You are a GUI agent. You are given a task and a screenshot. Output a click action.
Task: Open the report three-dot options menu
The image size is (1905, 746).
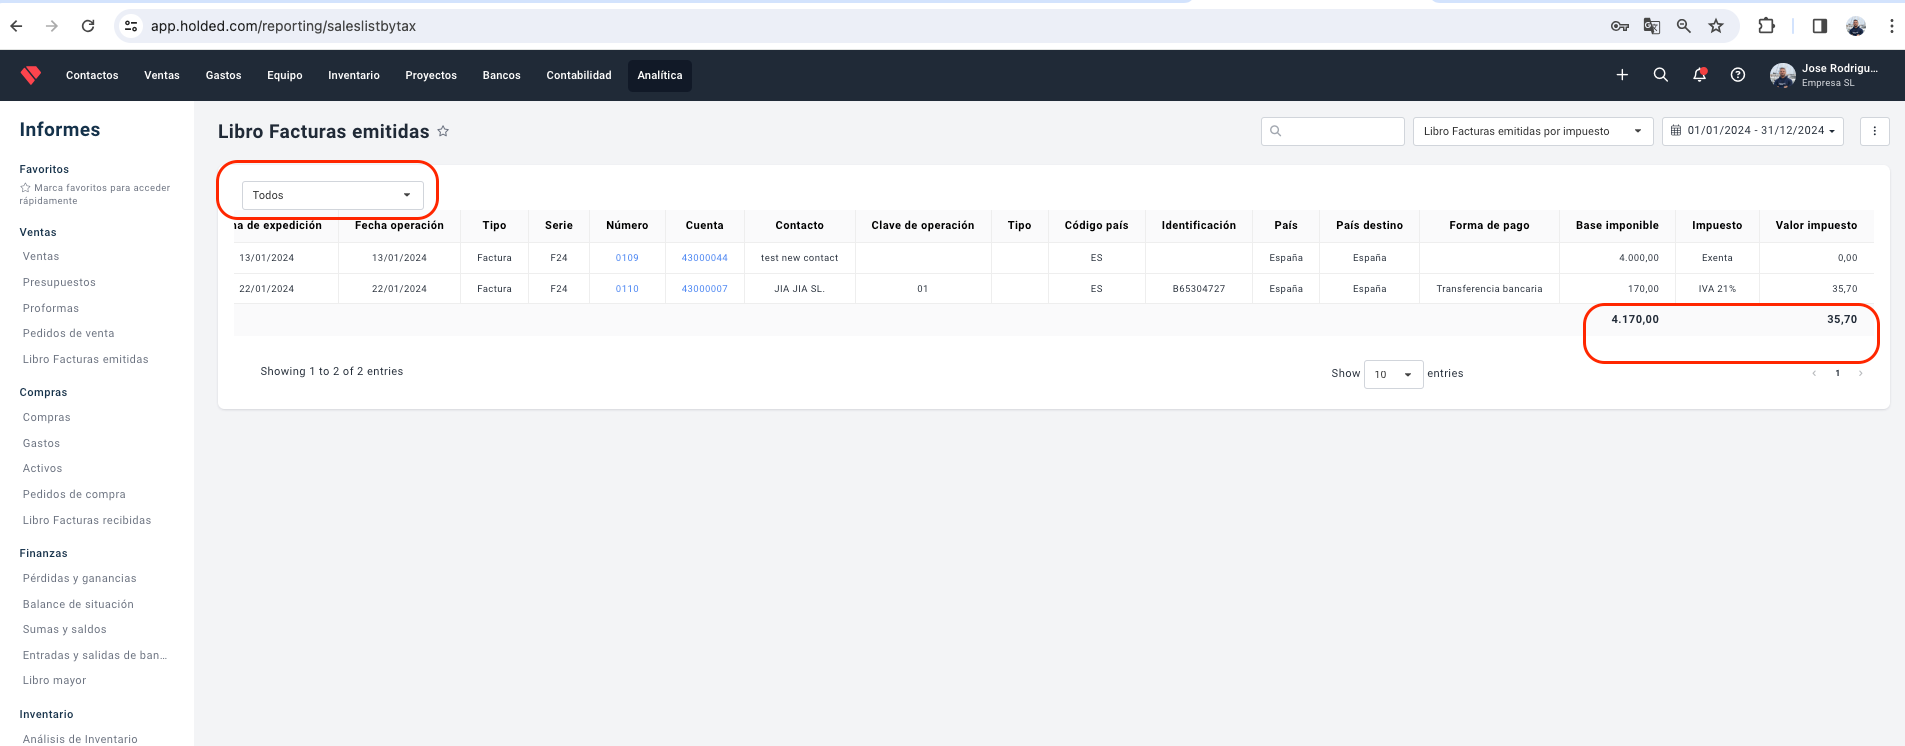point(1875,131)
